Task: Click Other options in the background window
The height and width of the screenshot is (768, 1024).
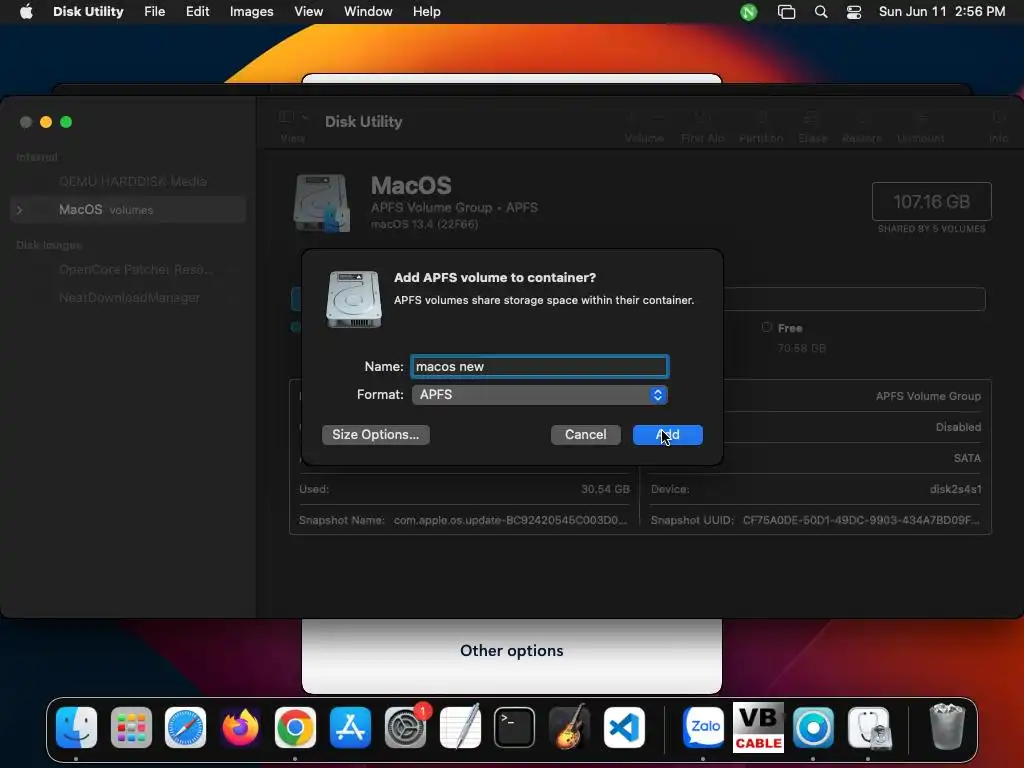Action: (511, 650)
